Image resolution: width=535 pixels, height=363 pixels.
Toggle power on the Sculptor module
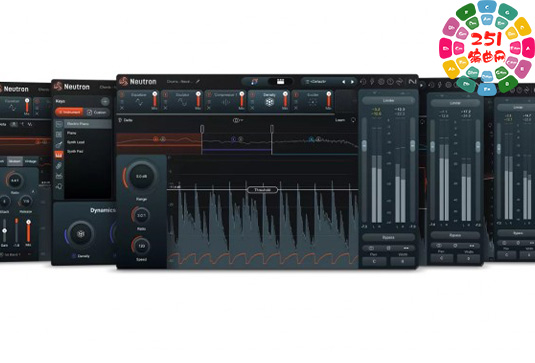click(165, 95)
